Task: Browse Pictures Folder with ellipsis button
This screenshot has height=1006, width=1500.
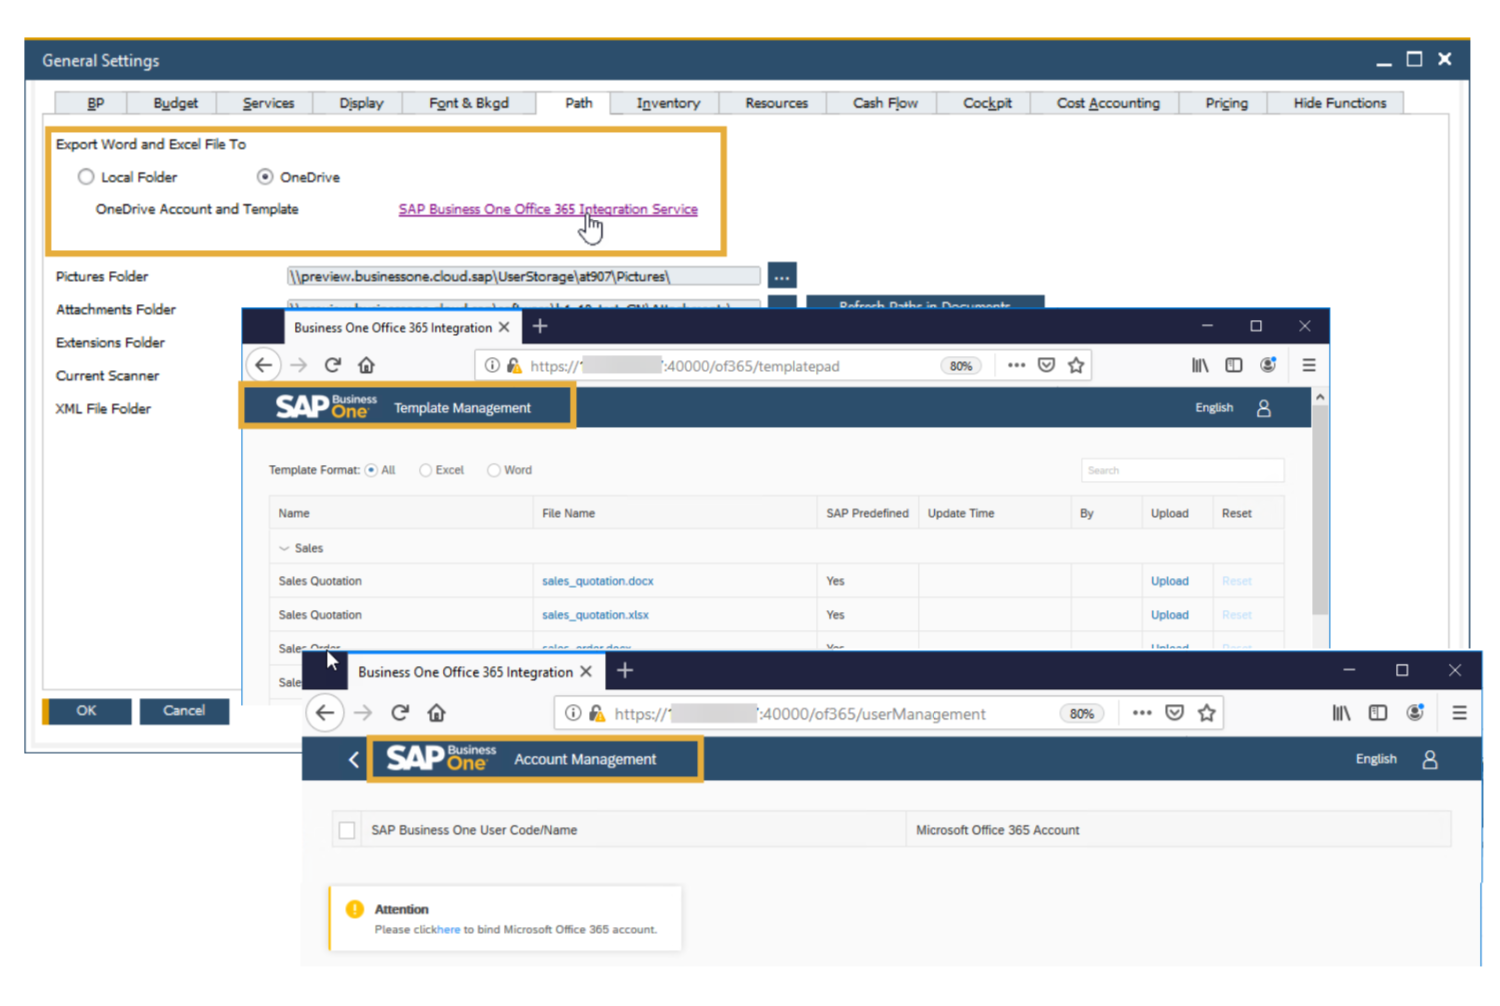Action: (782, 276)
